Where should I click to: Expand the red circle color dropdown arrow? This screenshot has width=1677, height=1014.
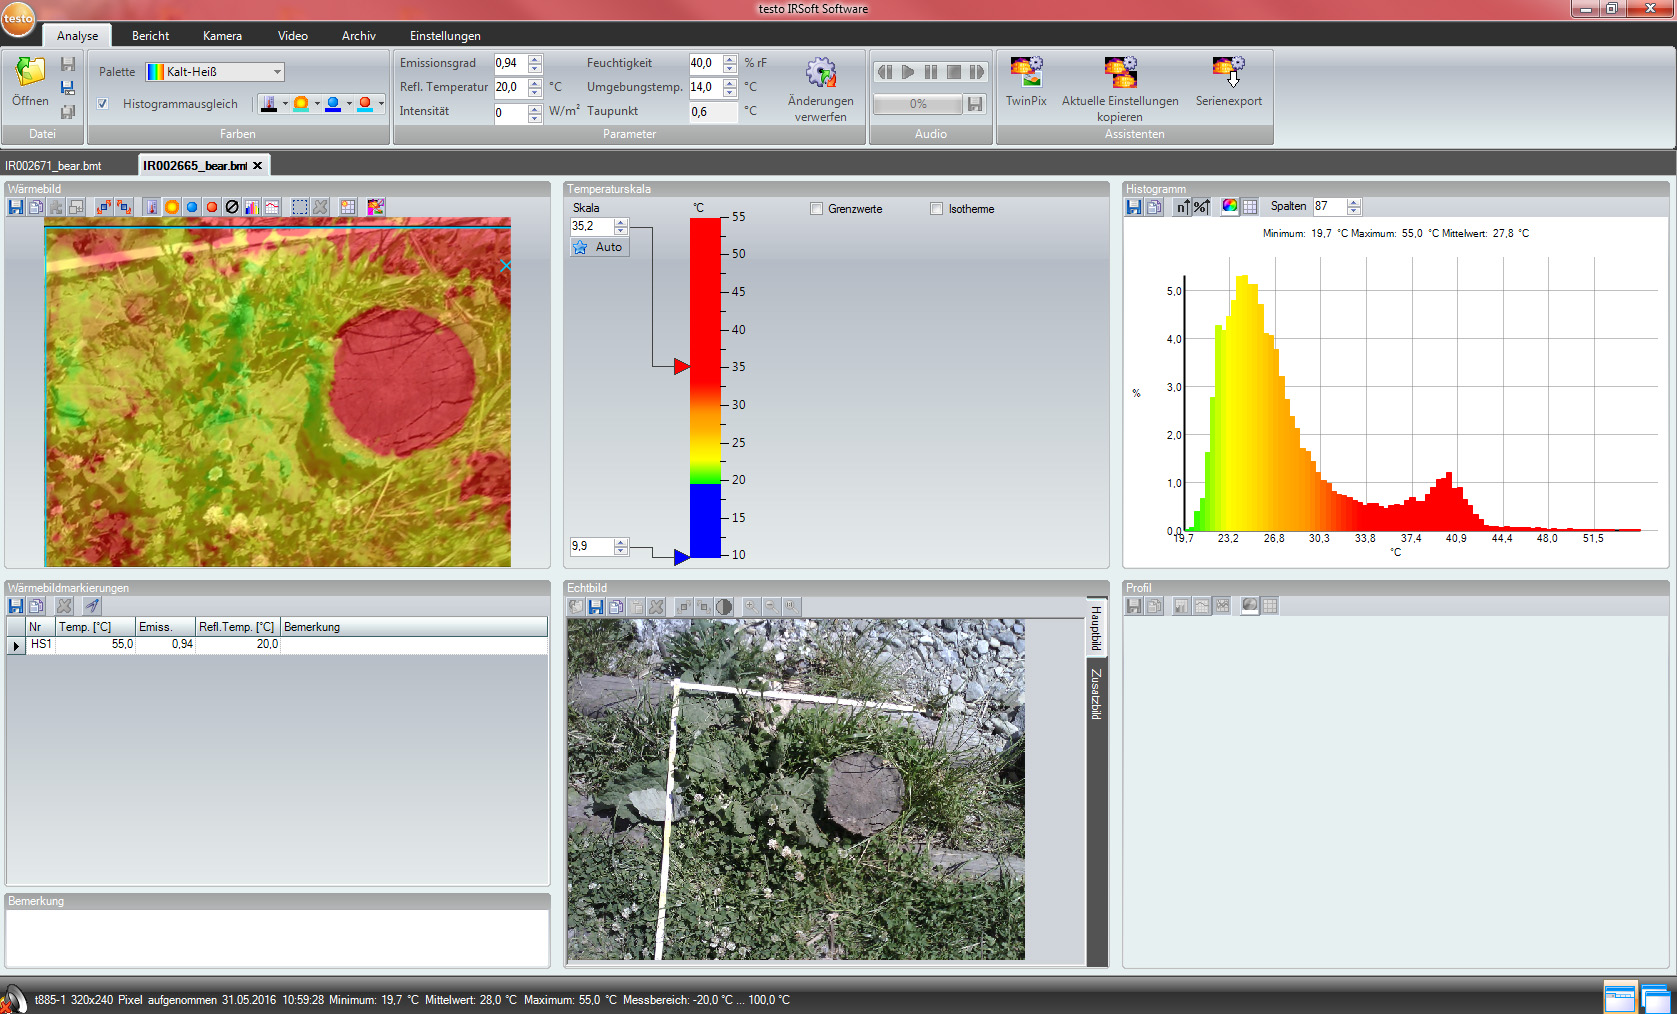click(x=381, y=103)
